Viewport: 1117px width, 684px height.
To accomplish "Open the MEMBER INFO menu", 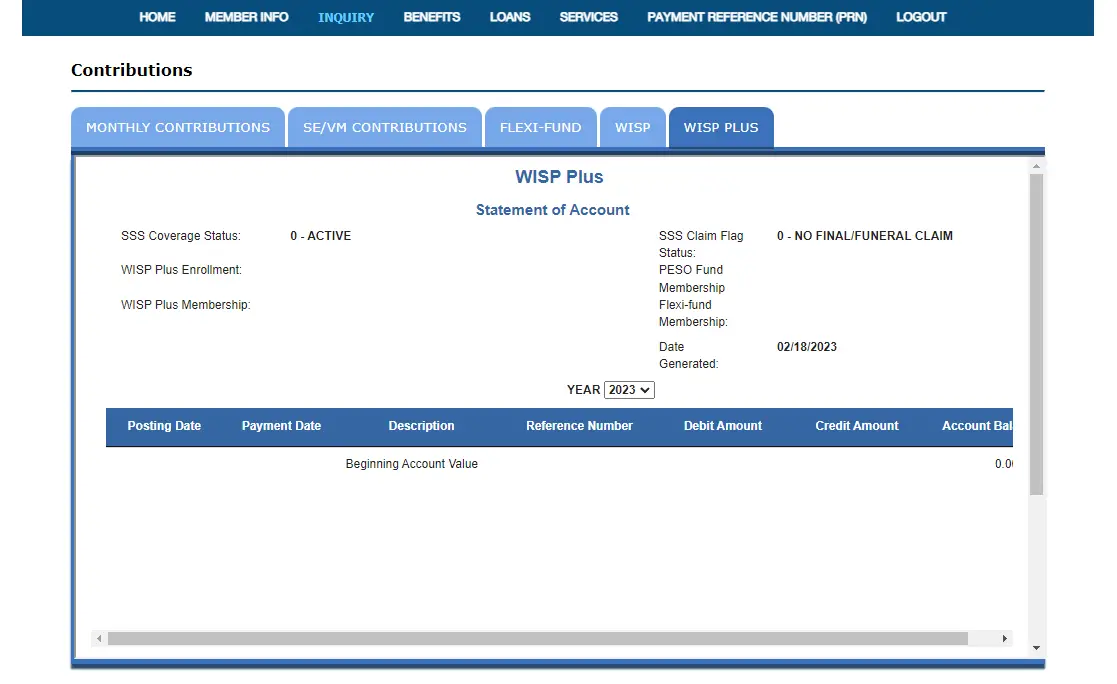I will pos(246,17).
